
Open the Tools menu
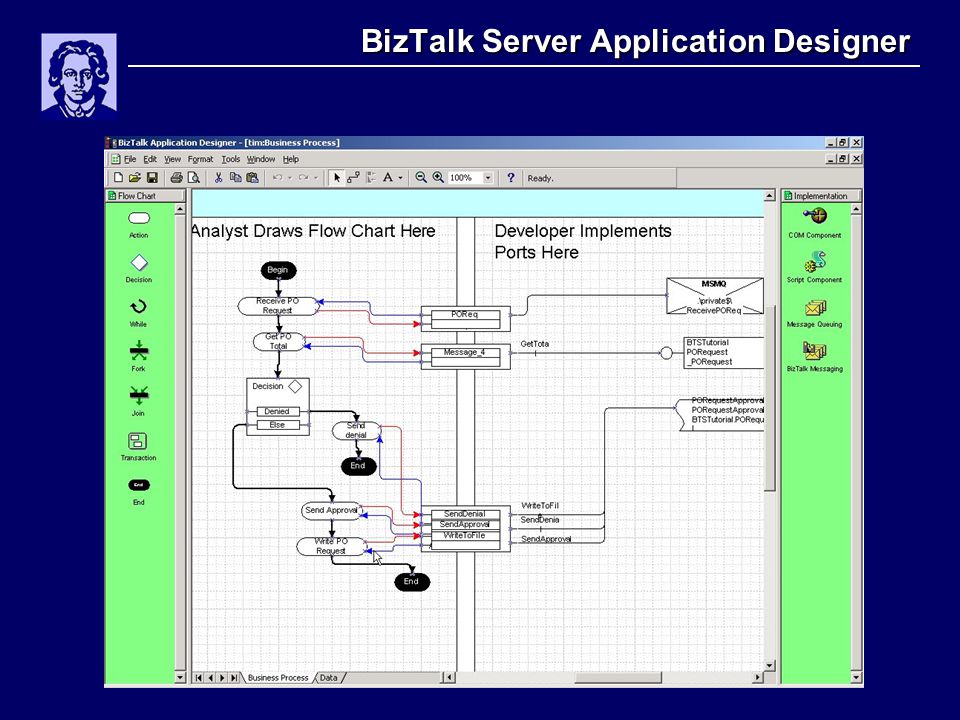click(231, 159)
